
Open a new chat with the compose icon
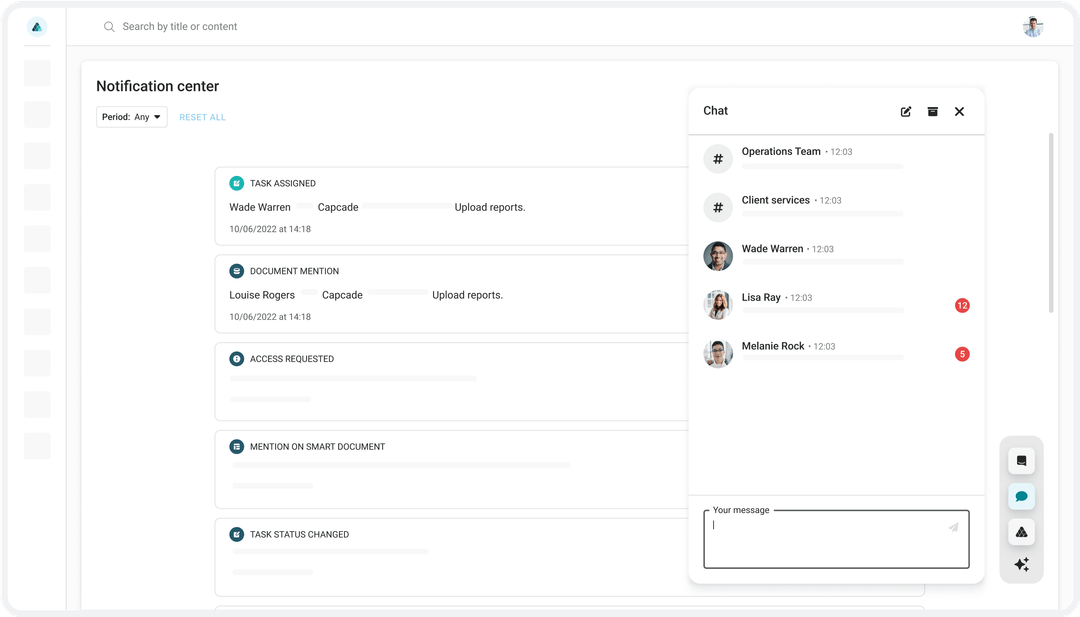(905, 111)
